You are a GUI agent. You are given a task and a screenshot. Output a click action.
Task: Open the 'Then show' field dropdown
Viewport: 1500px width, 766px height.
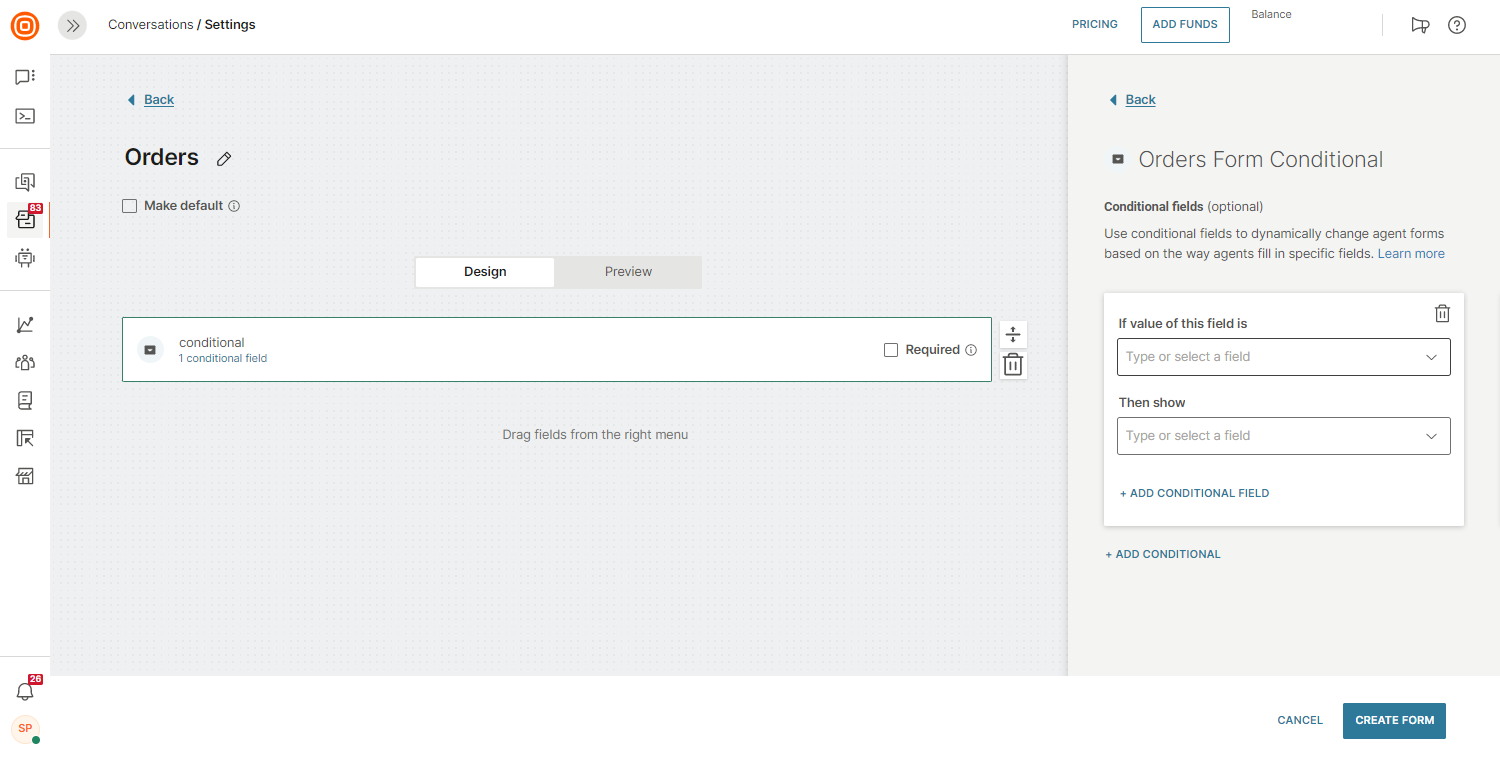click(x=1283, y=436)
